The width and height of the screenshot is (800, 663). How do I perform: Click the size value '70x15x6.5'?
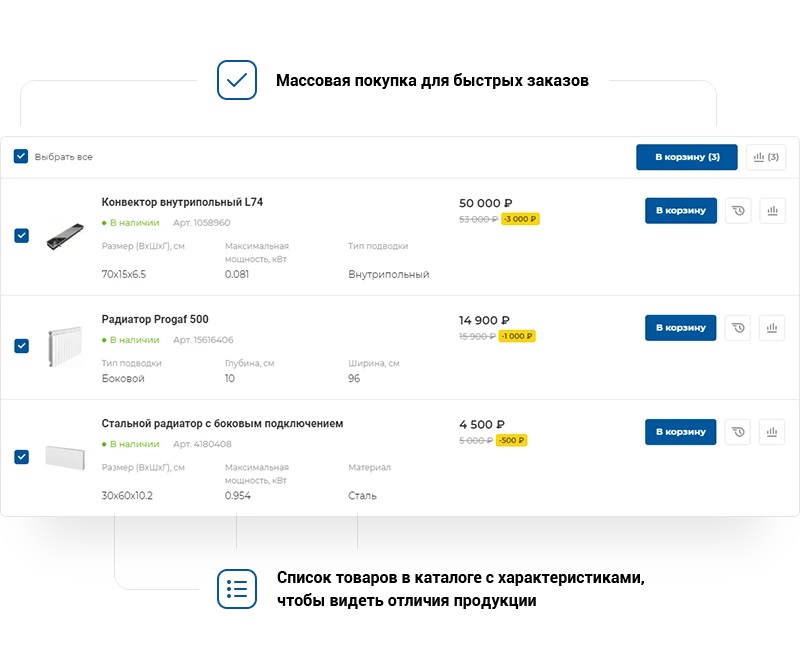click(x=124, y=275)
